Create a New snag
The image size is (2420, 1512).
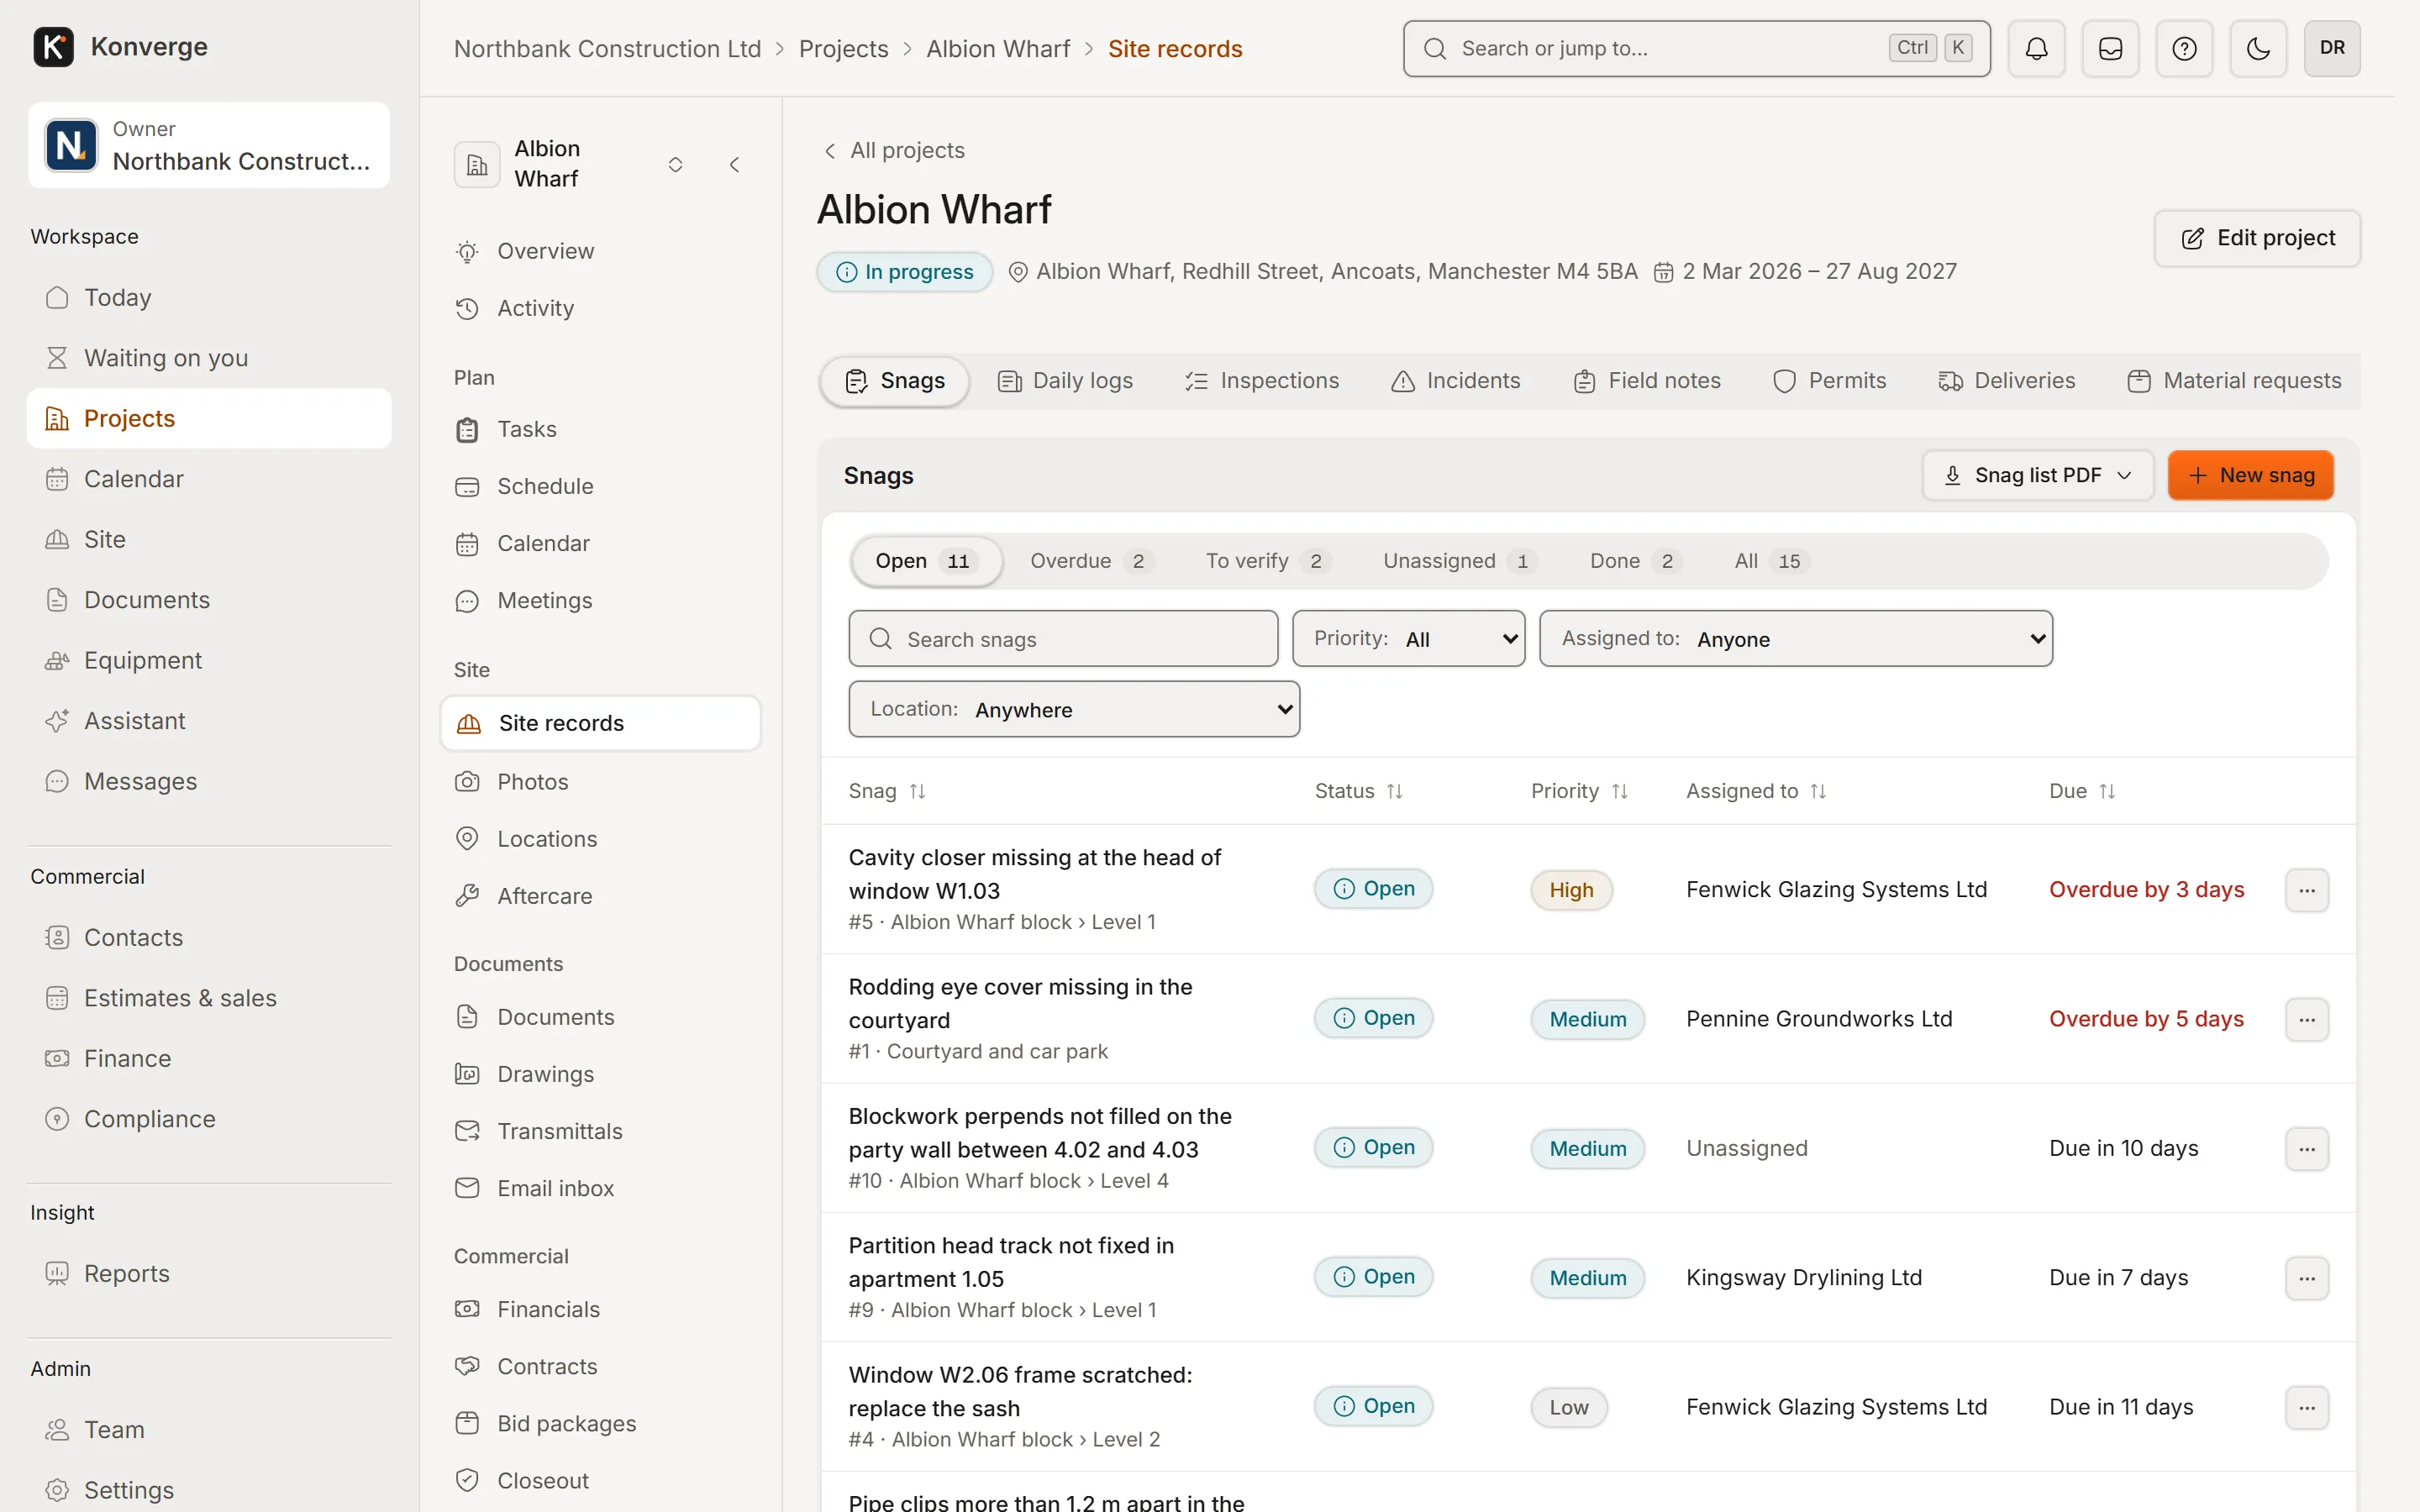click(x=2250, y=475)
